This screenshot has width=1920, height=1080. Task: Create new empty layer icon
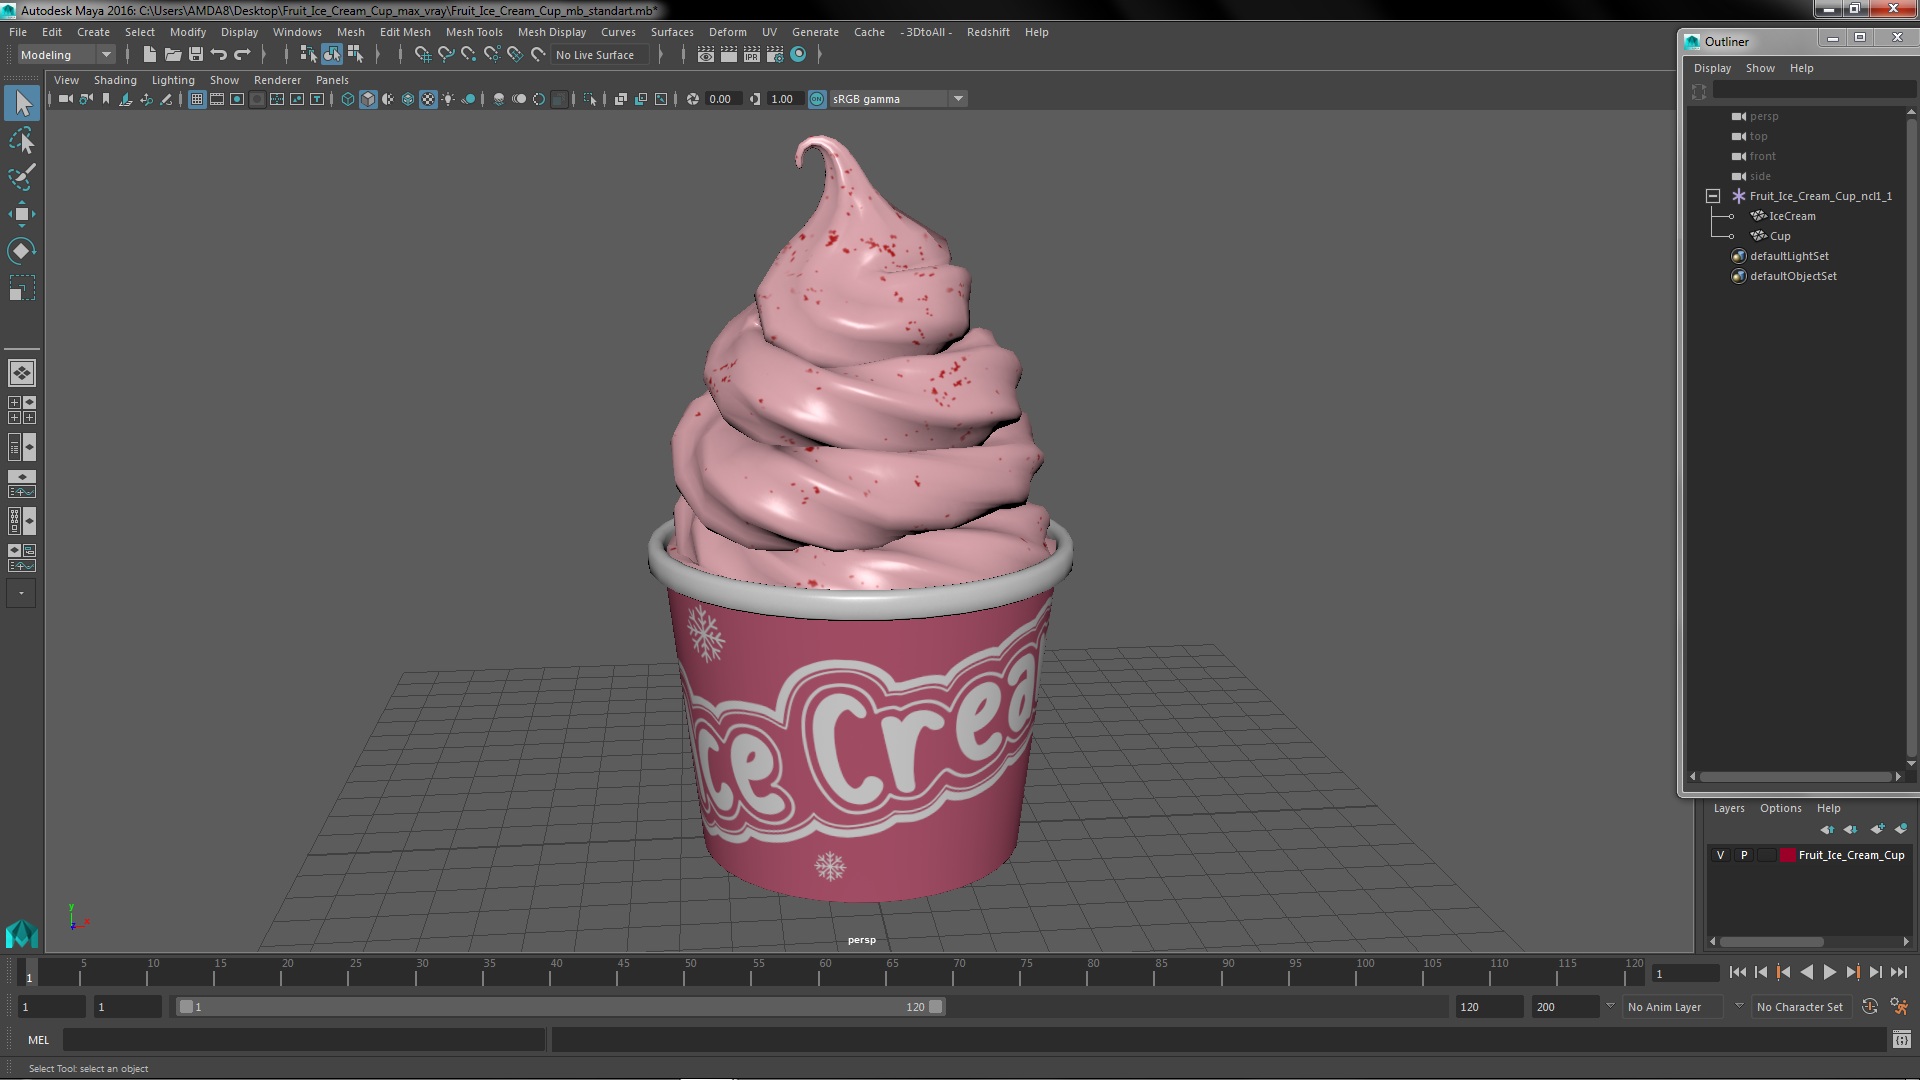pyautogui.click(x=1877, y=829)
